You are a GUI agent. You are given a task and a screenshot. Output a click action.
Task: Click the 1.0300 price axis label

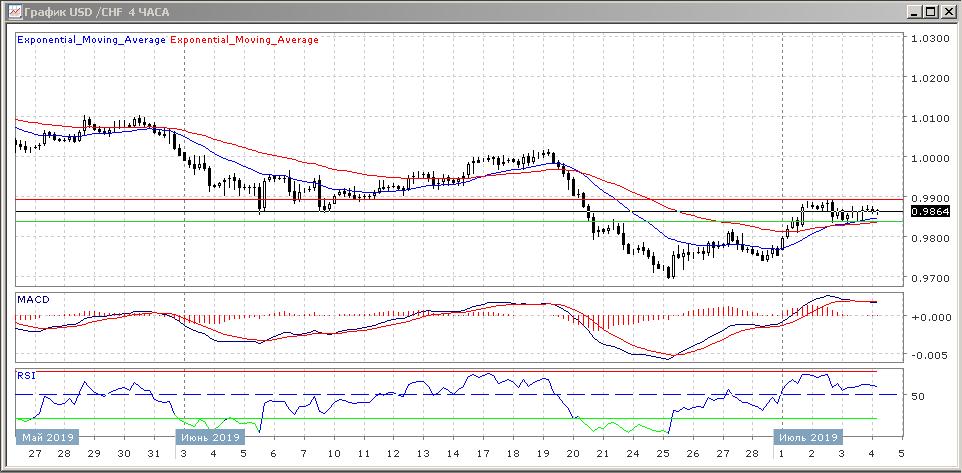[x=929, y=38]
